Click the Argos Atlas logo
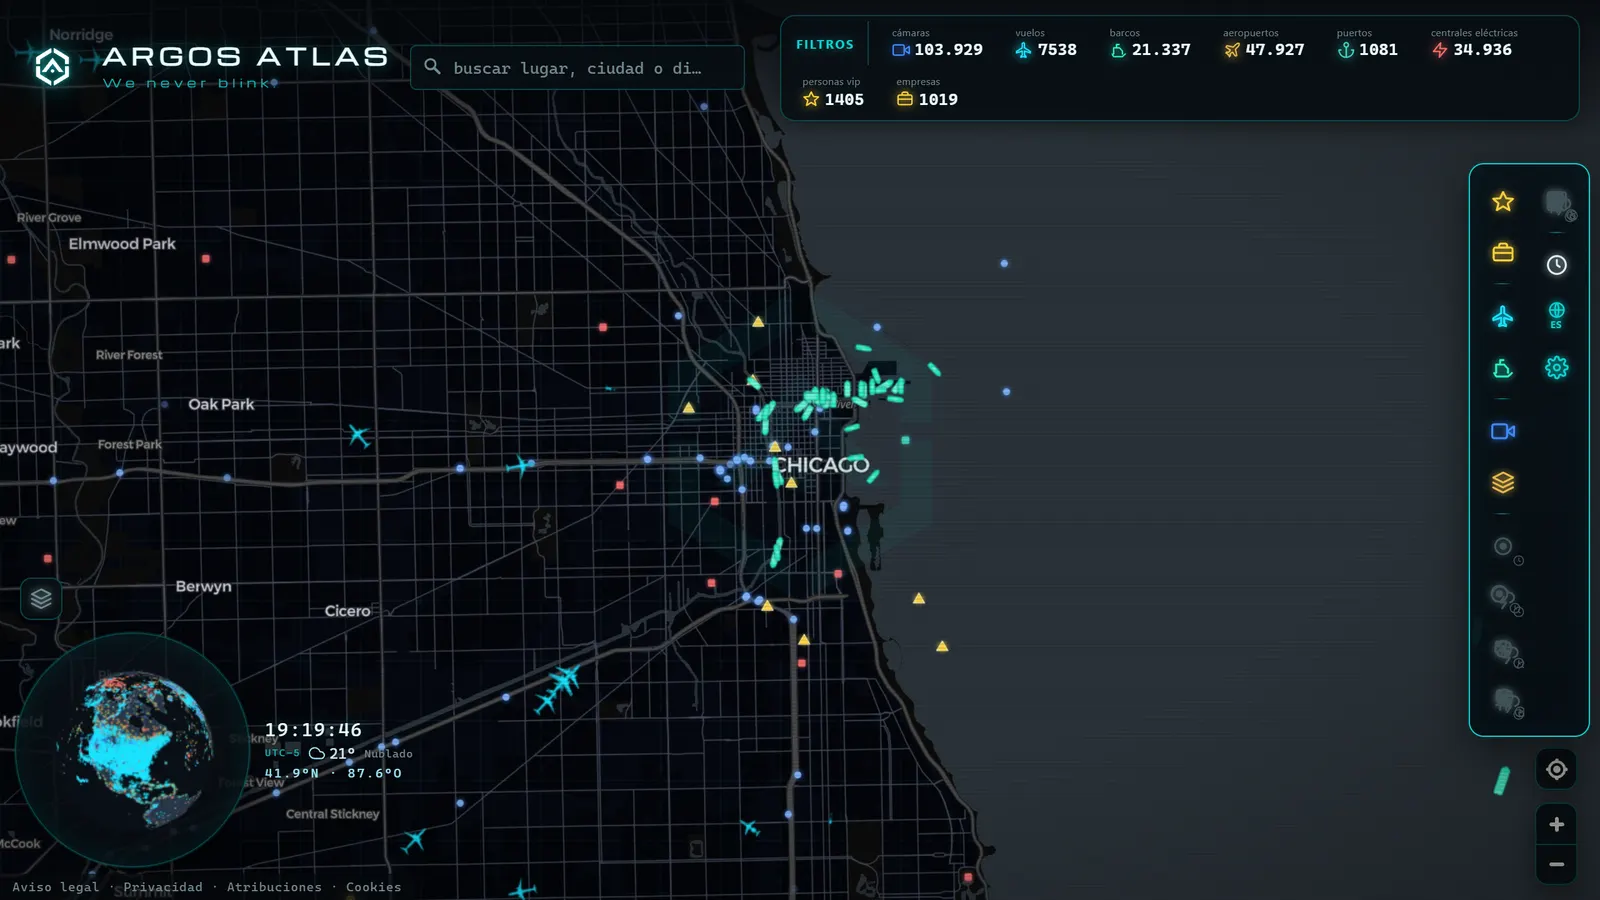 coord(211,66)
